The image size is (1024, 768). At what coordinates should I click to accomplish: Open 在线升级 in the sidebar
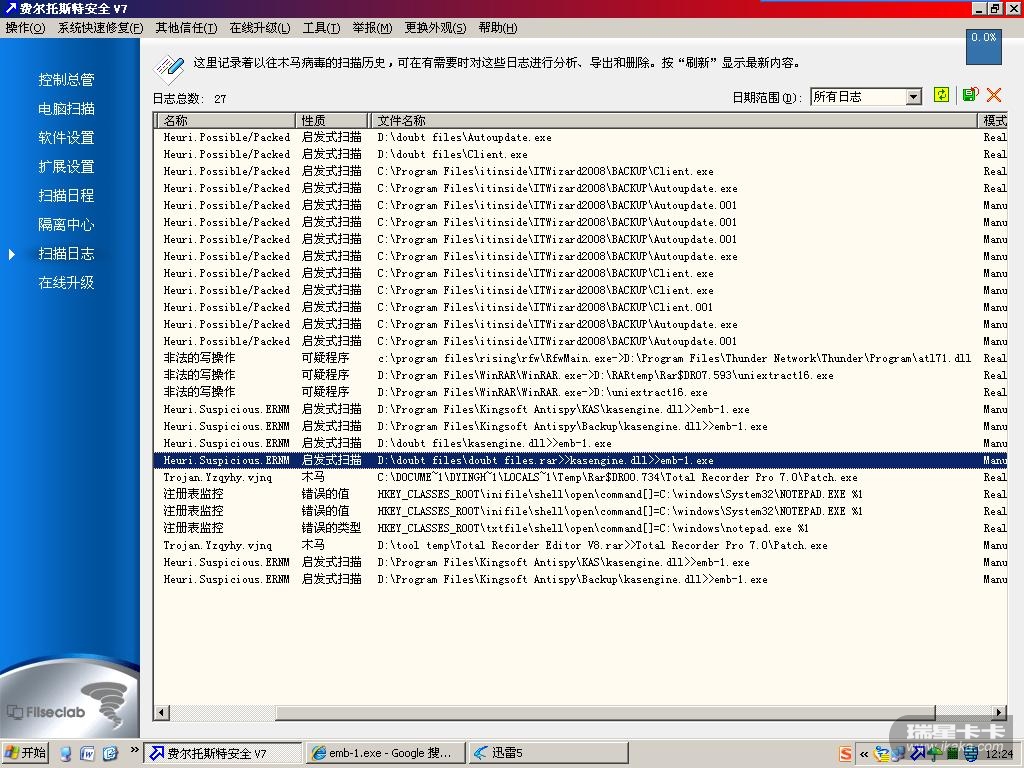[66, 283]
